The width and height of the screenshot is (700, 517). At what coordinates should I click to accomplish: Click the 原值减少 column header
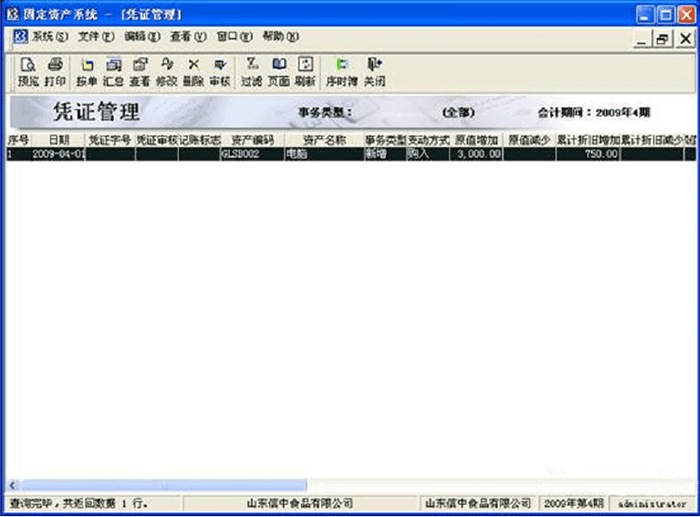(529, 140)
